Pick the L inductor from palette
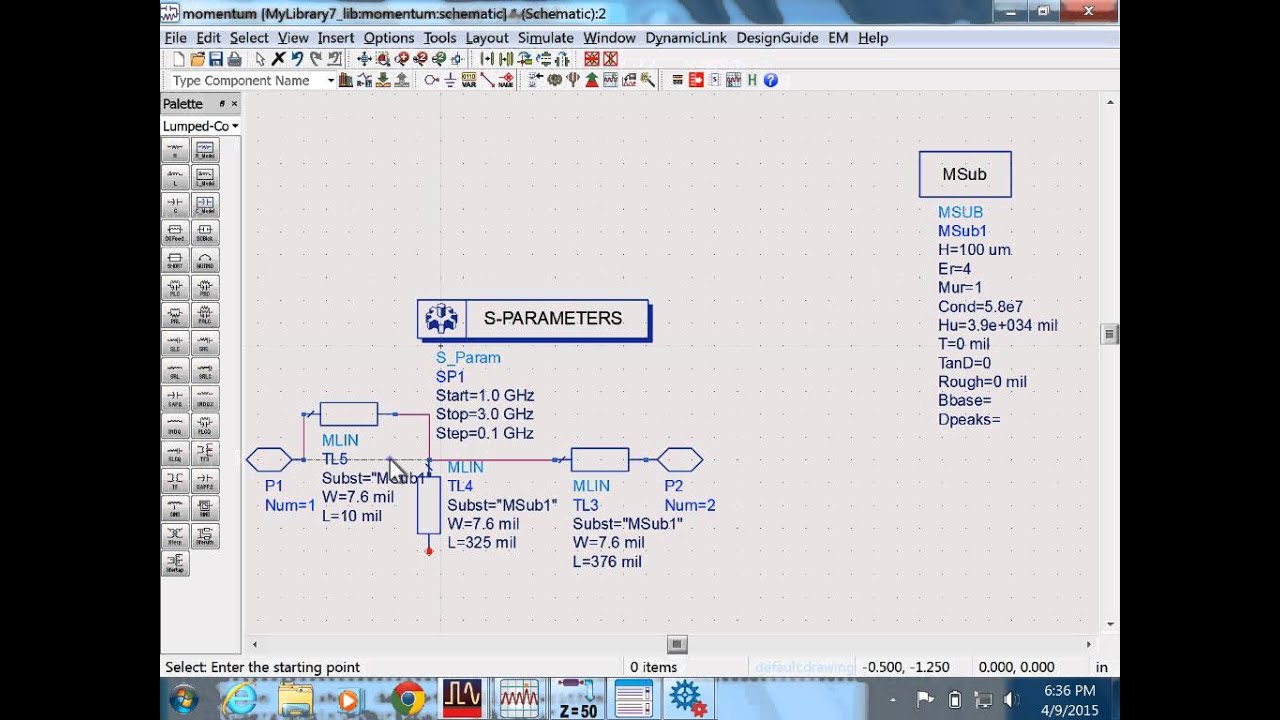1280x720 pixels. coord(175,178)
